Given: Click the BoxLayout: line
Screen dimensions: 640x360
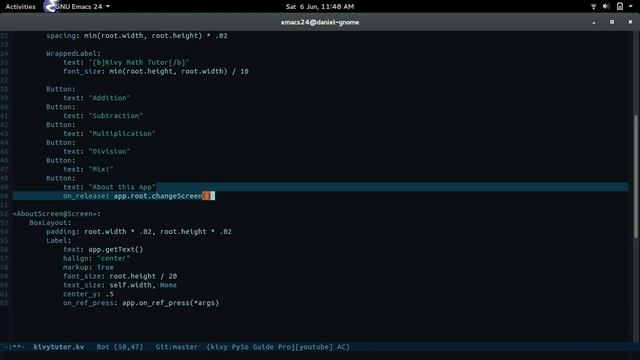Looking at the screenshot, I should tap(50, 223).
